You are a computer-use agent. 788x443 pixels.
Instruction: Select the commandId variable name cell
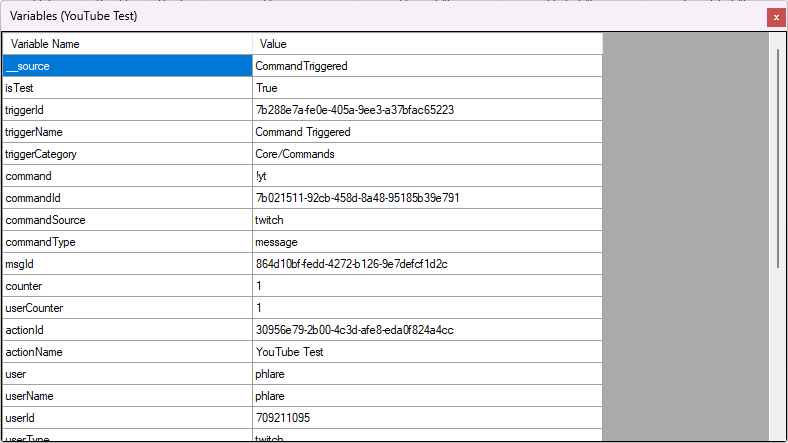[127, 198]
